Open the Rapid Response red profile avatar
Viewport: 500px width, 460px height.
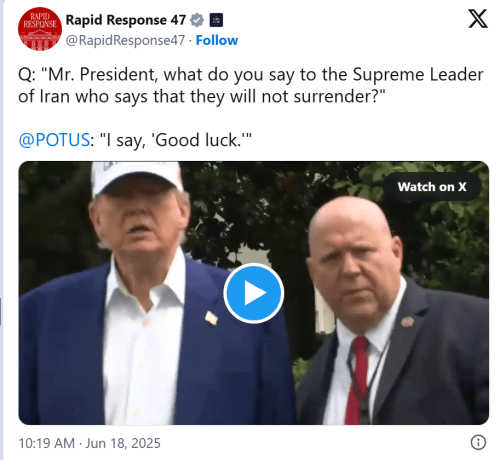tap(40, 29)
